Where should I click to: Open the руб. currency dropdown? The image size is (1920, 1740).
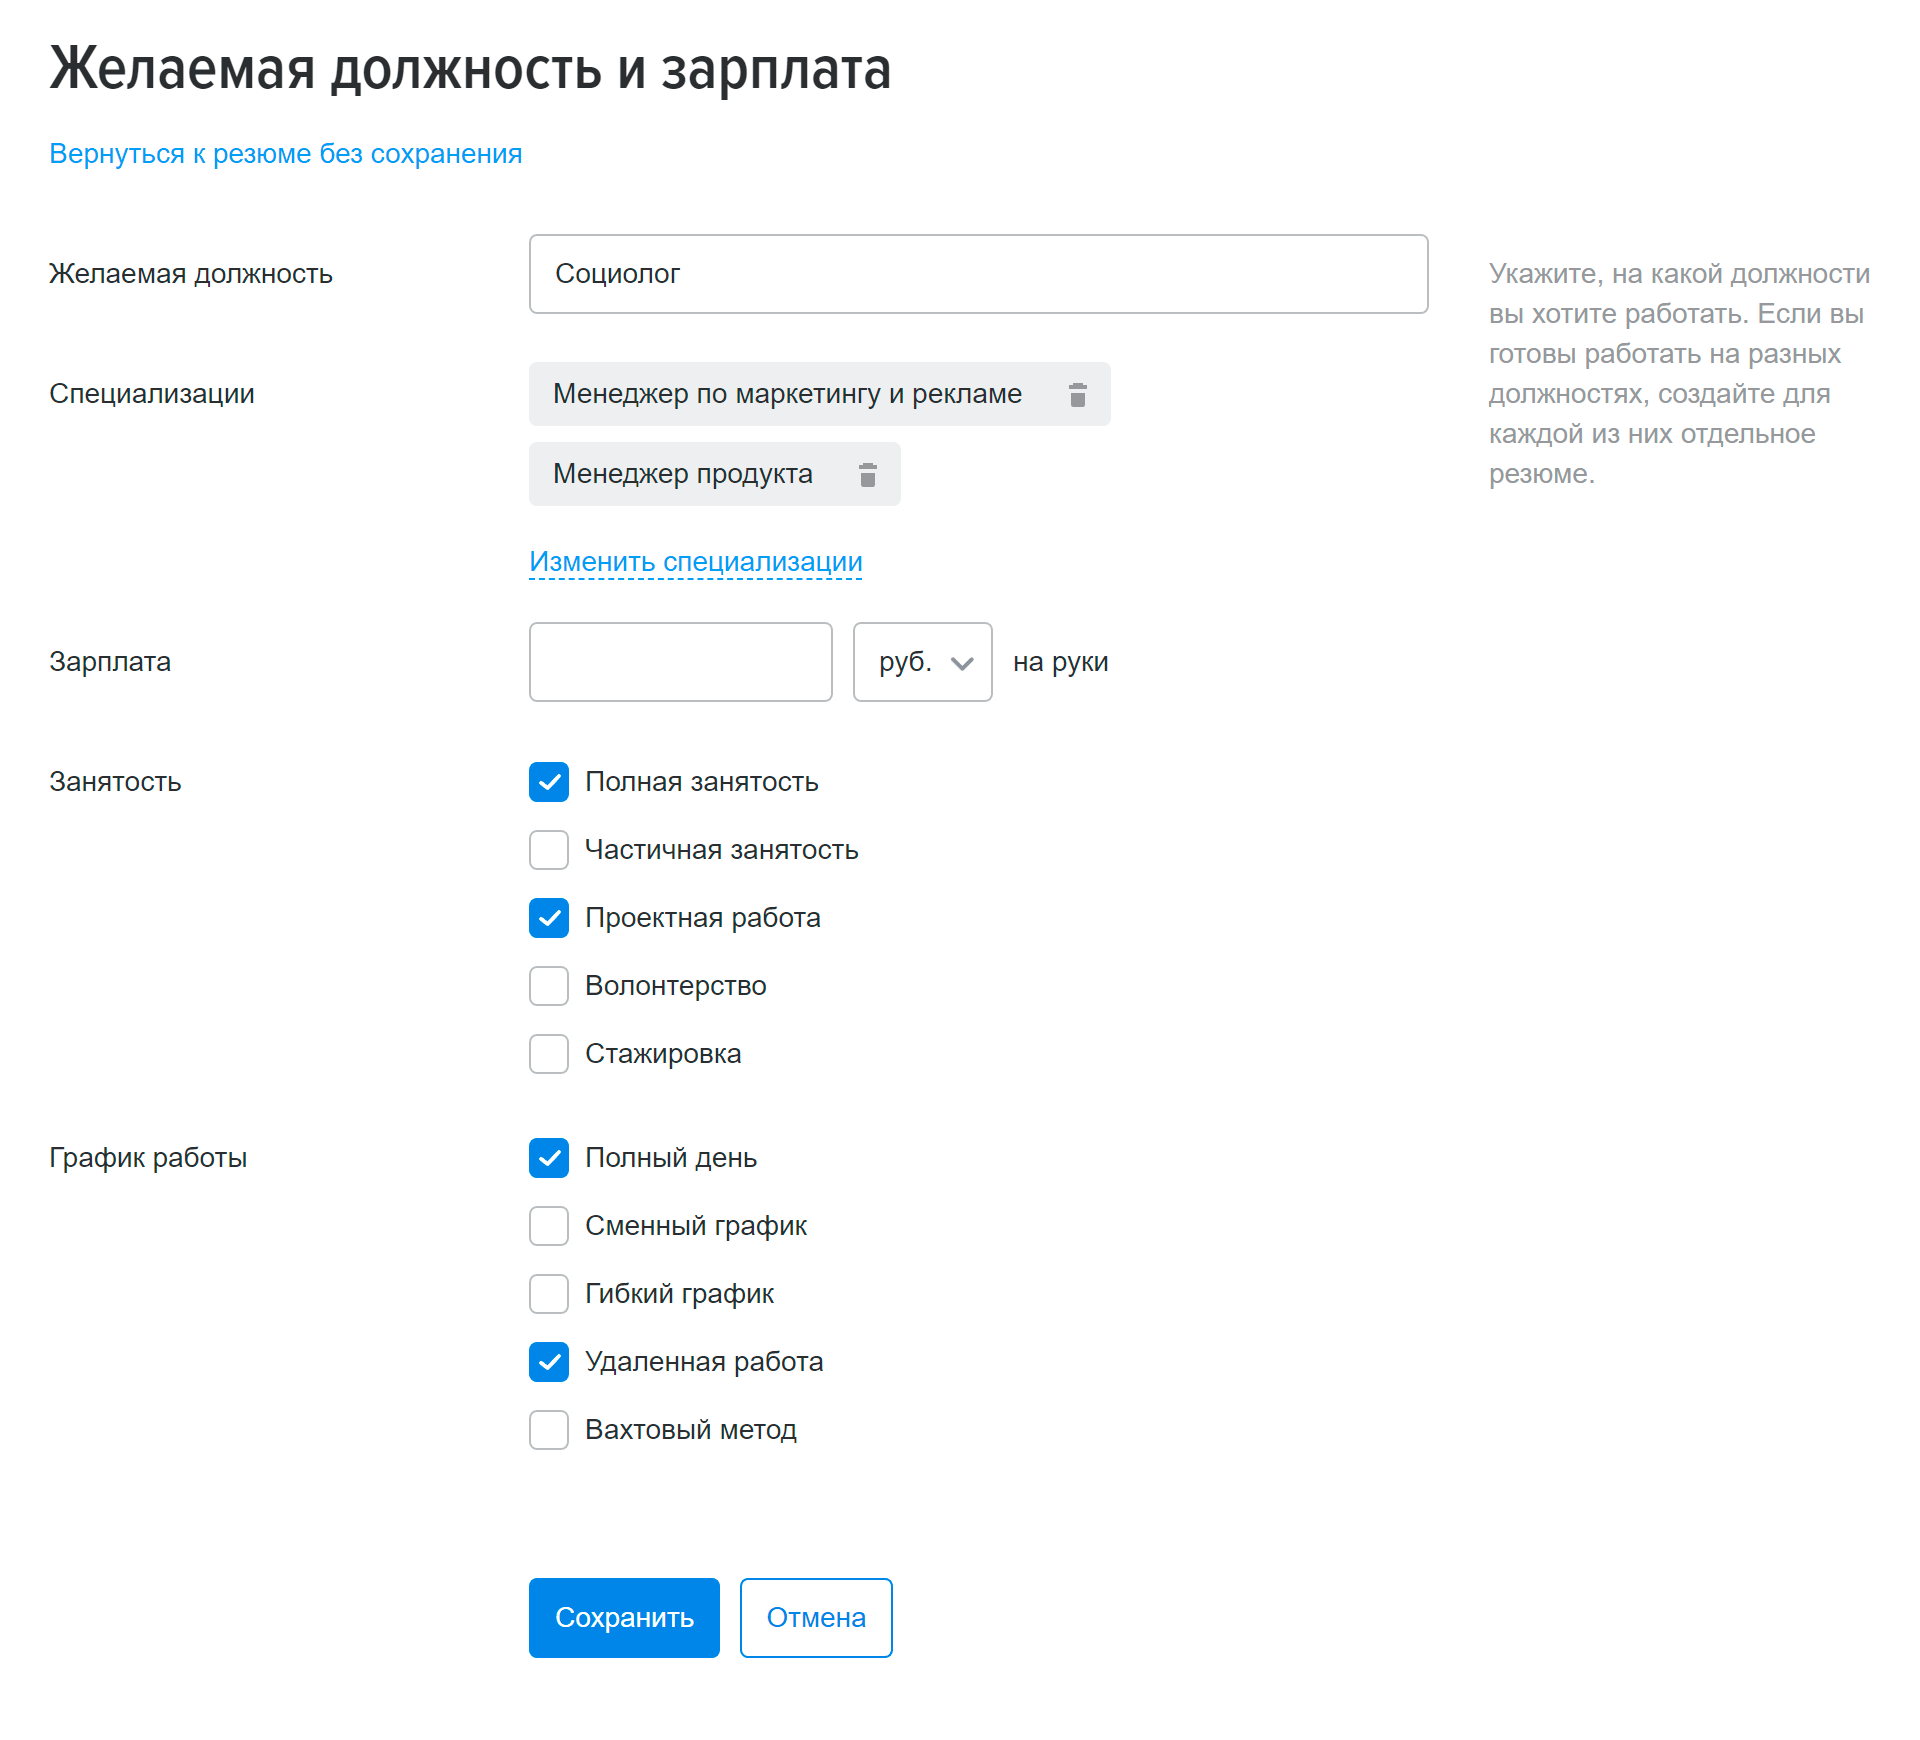point(922,662)
